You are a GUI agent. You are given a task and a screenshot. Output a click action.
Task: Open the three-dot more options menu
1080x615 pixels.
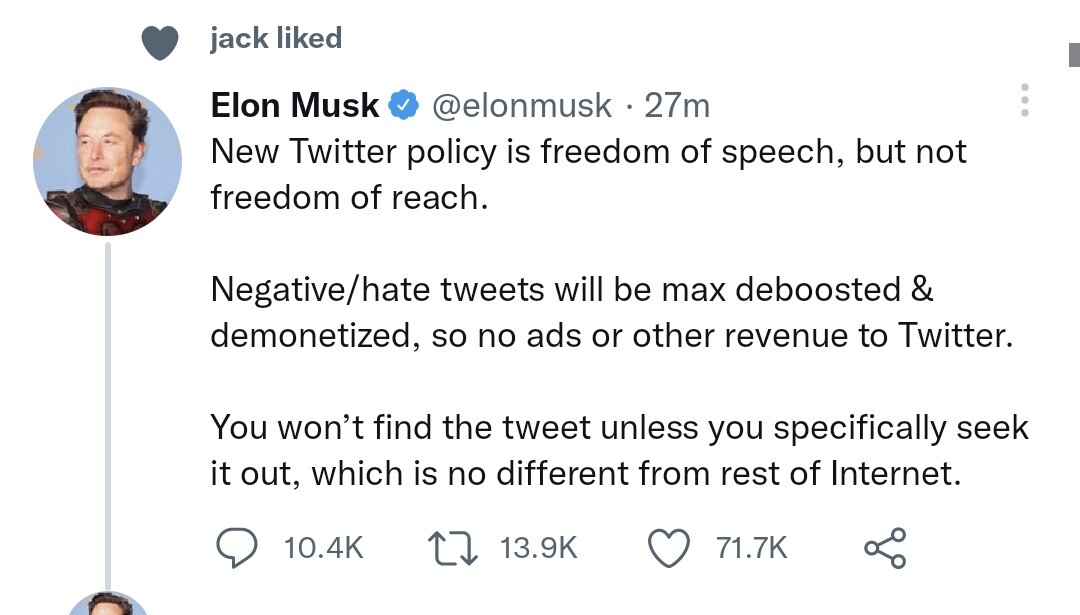click(1023, 101)
